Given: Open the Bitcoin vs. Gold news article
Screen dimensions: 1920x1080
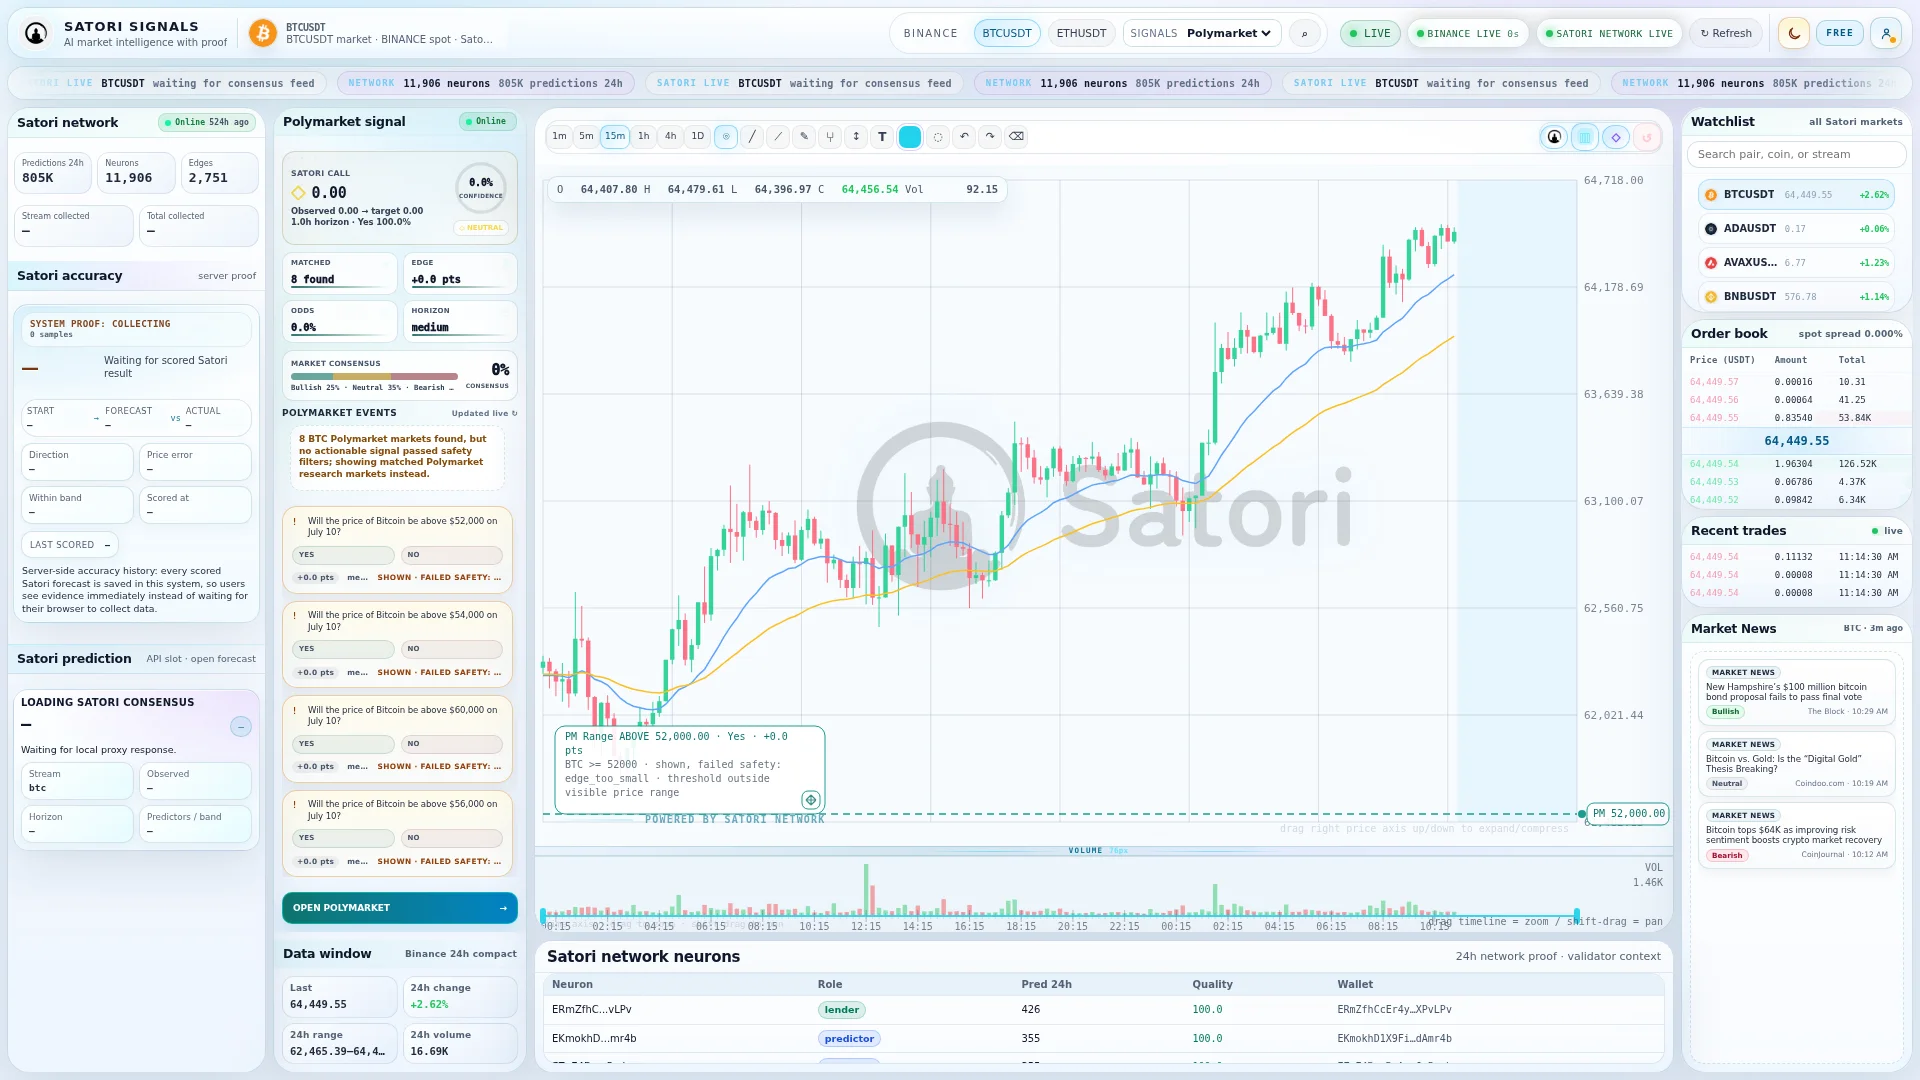Looking at the screenshot, I should click(x=1797, y=764).
